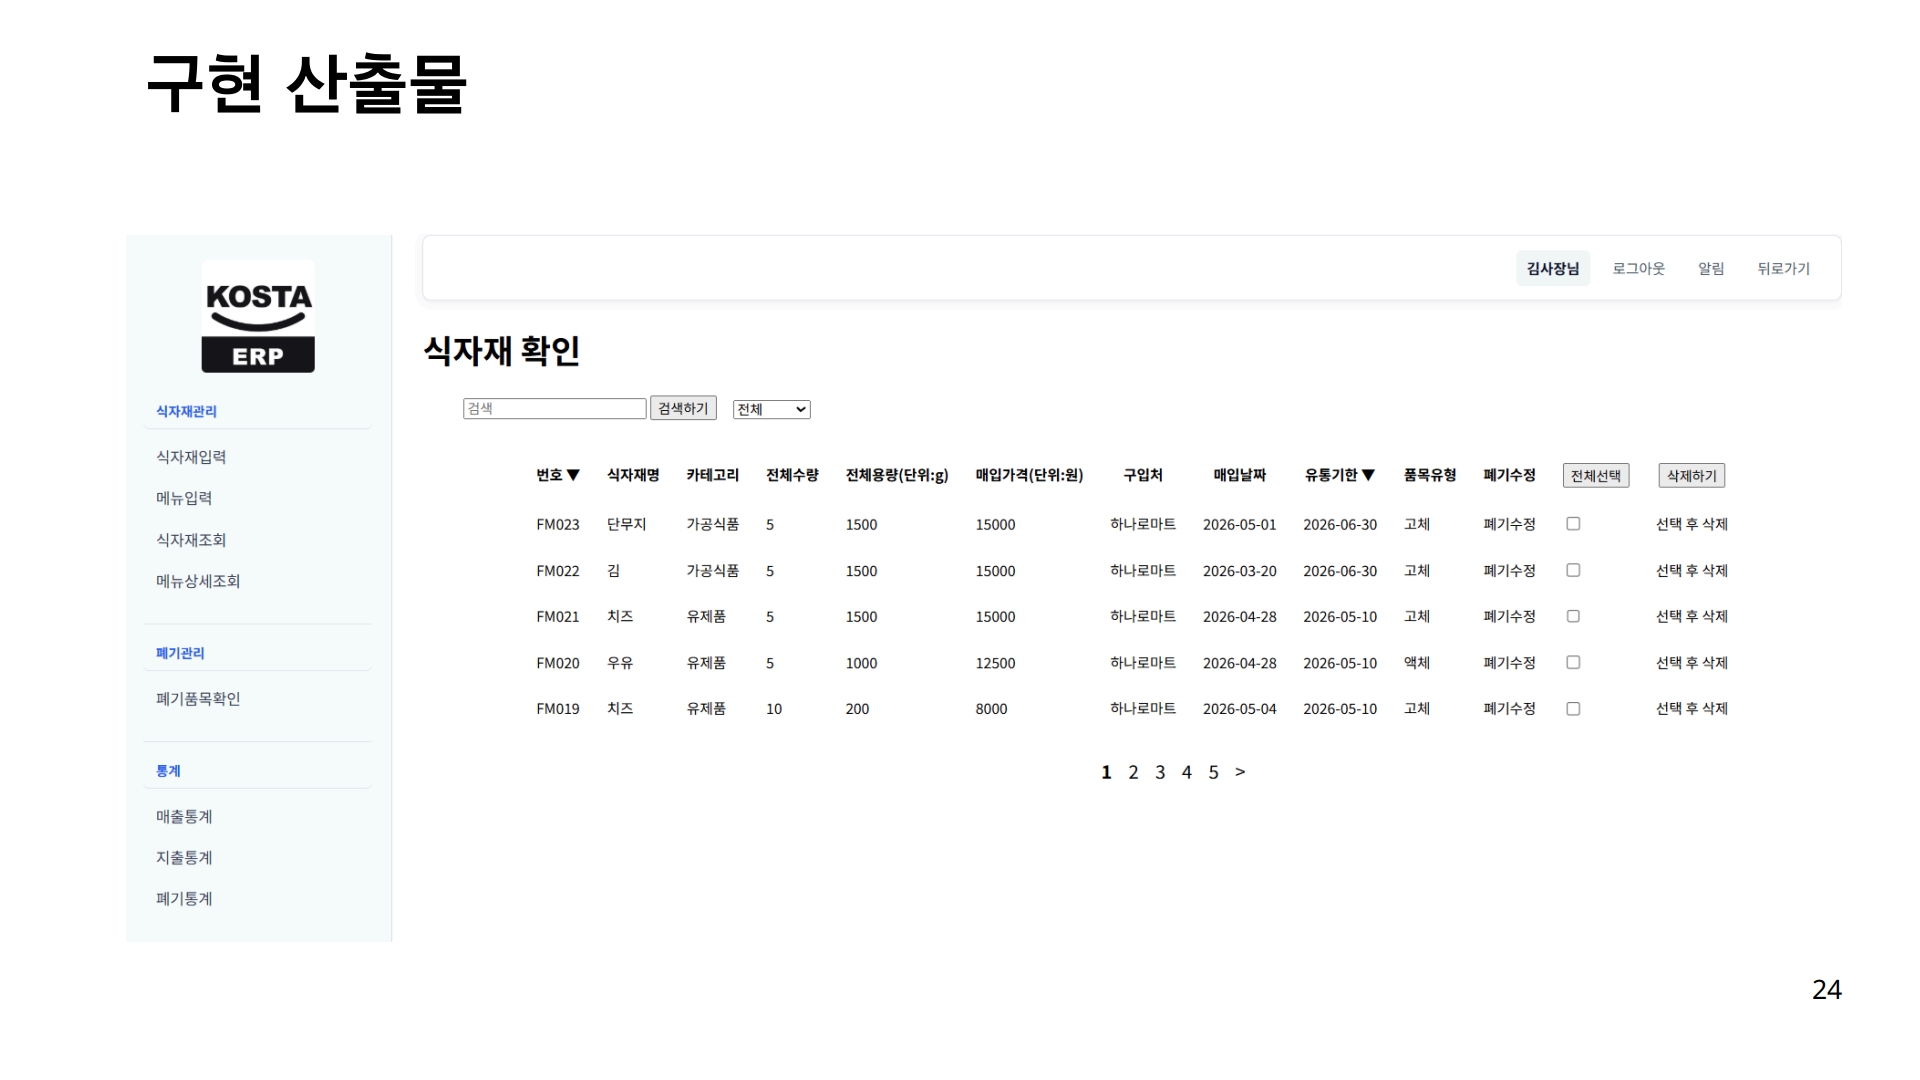
Task: Open 폐기통계 in the sidebar
Action: pos(184,899)
